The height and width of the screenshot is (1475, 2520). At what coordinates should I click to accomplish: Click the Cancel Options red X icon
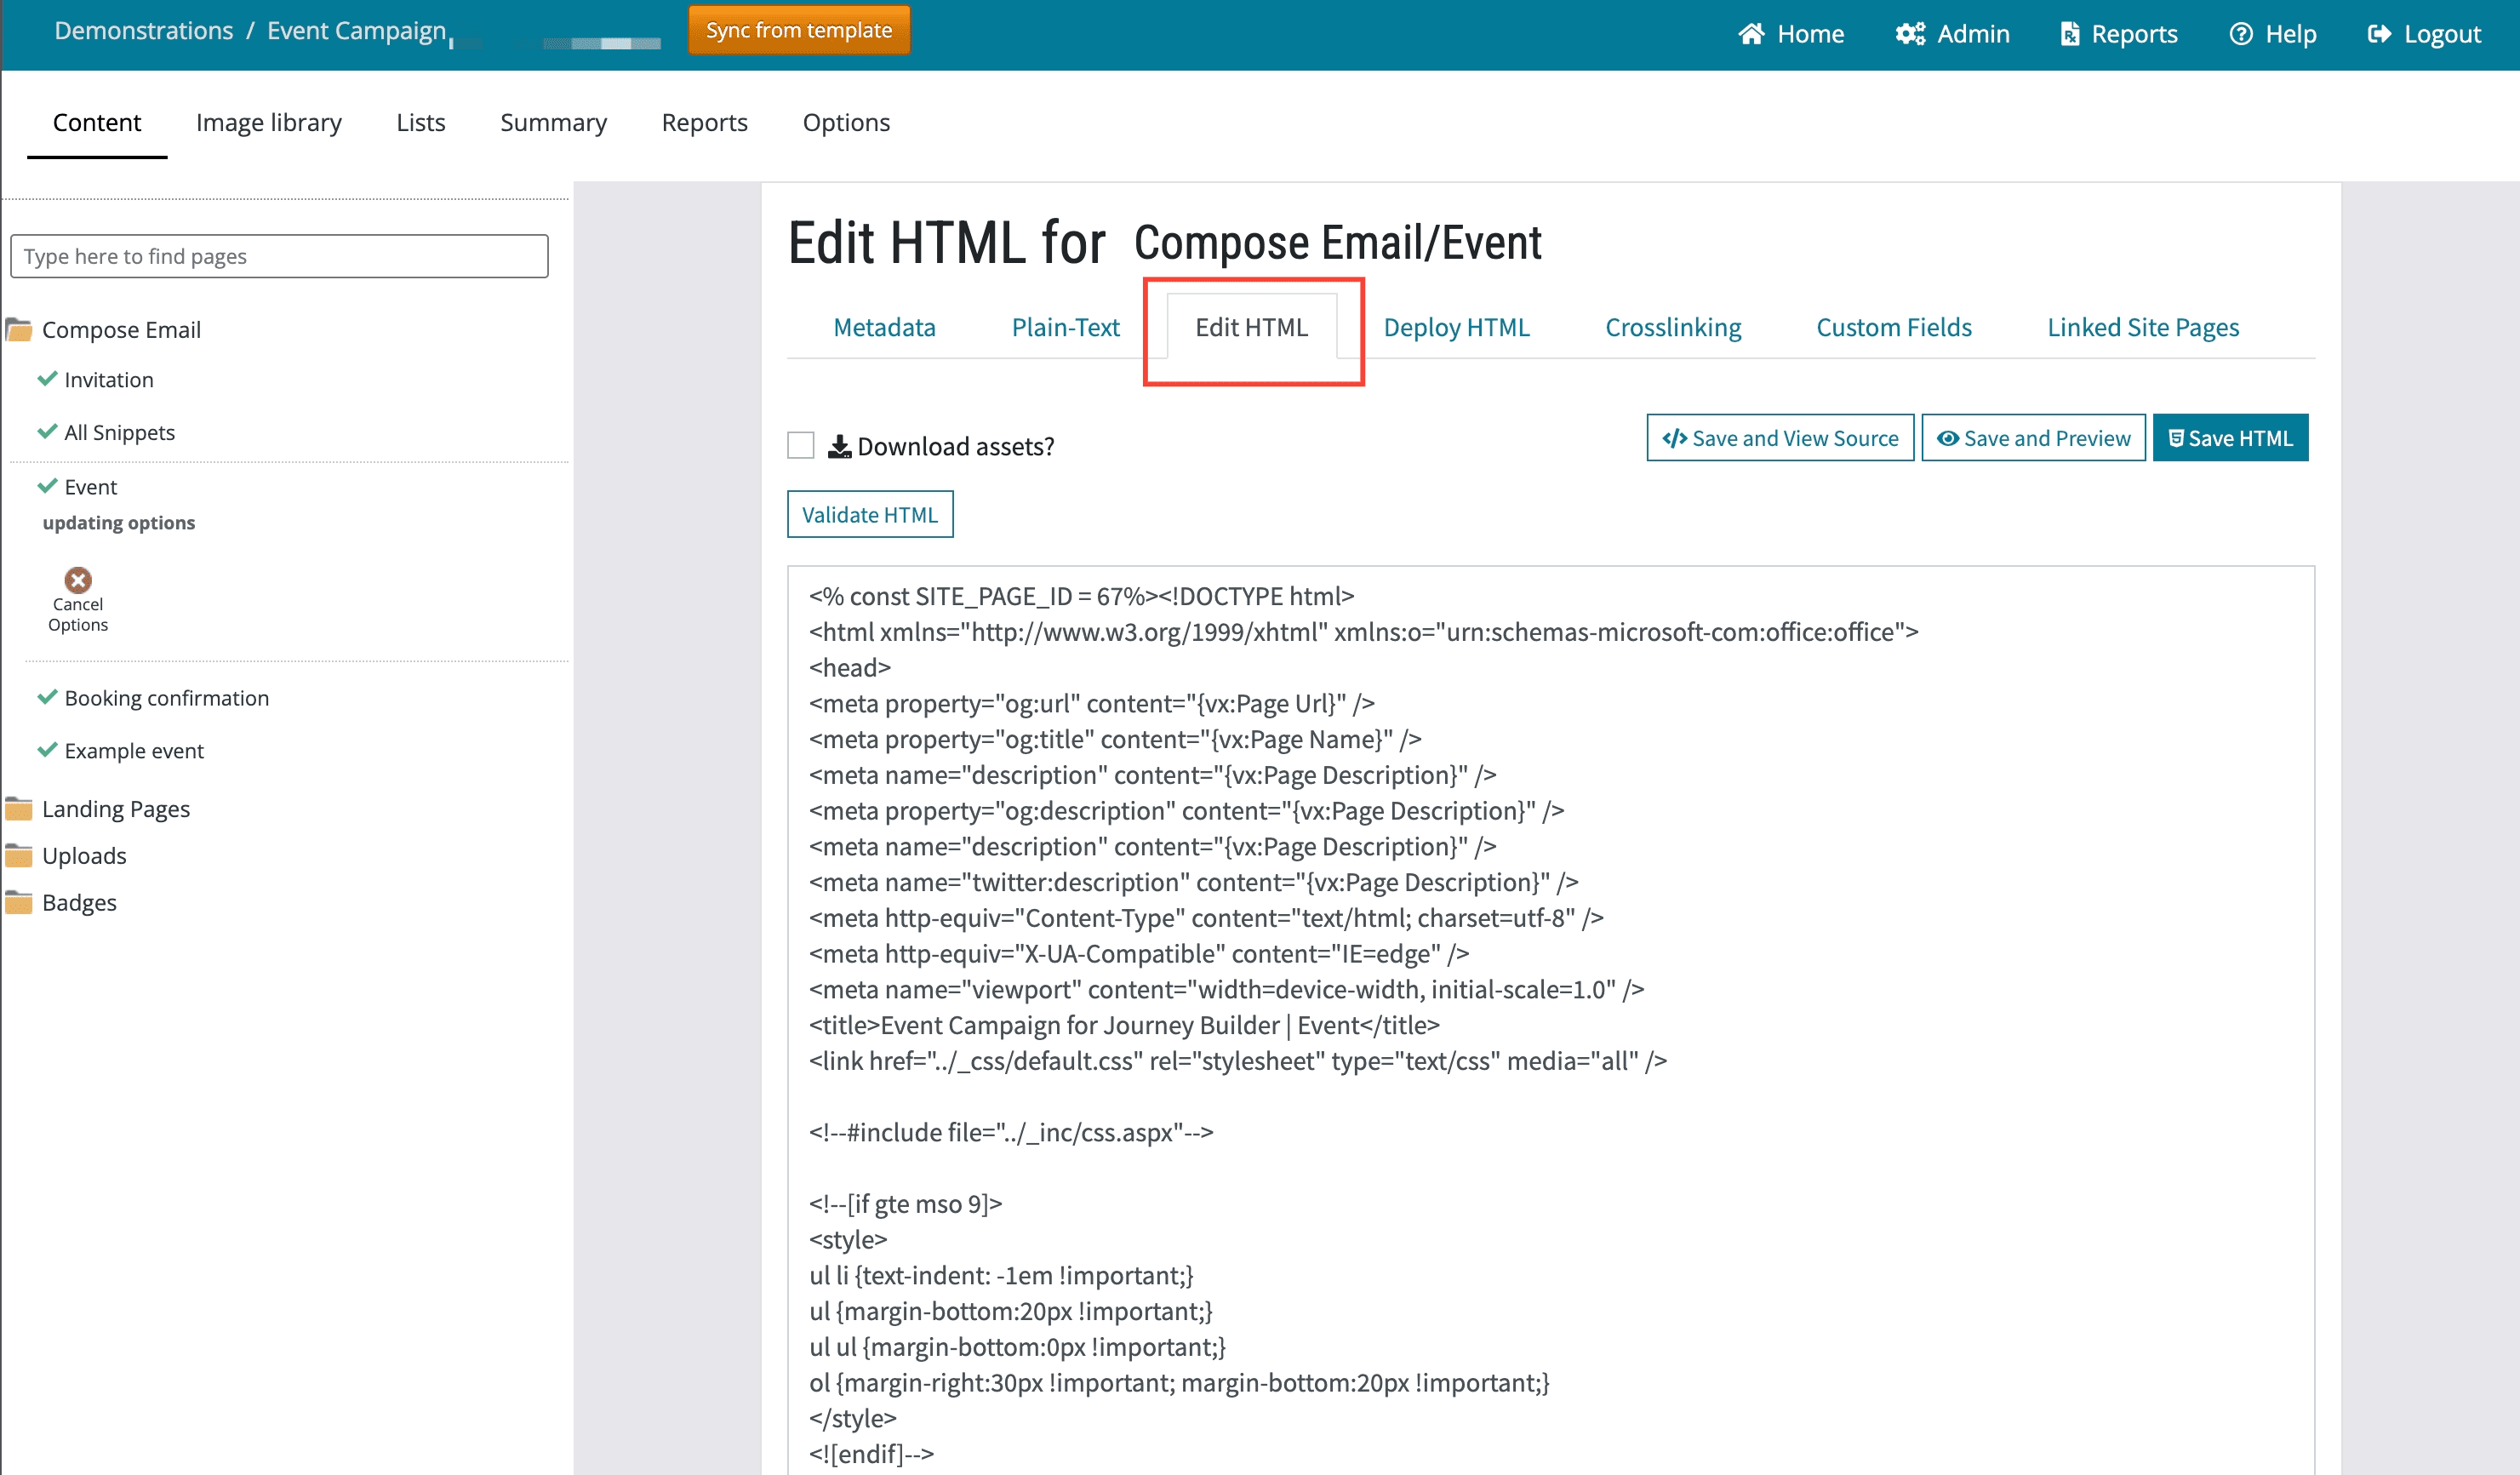(78, 580)
